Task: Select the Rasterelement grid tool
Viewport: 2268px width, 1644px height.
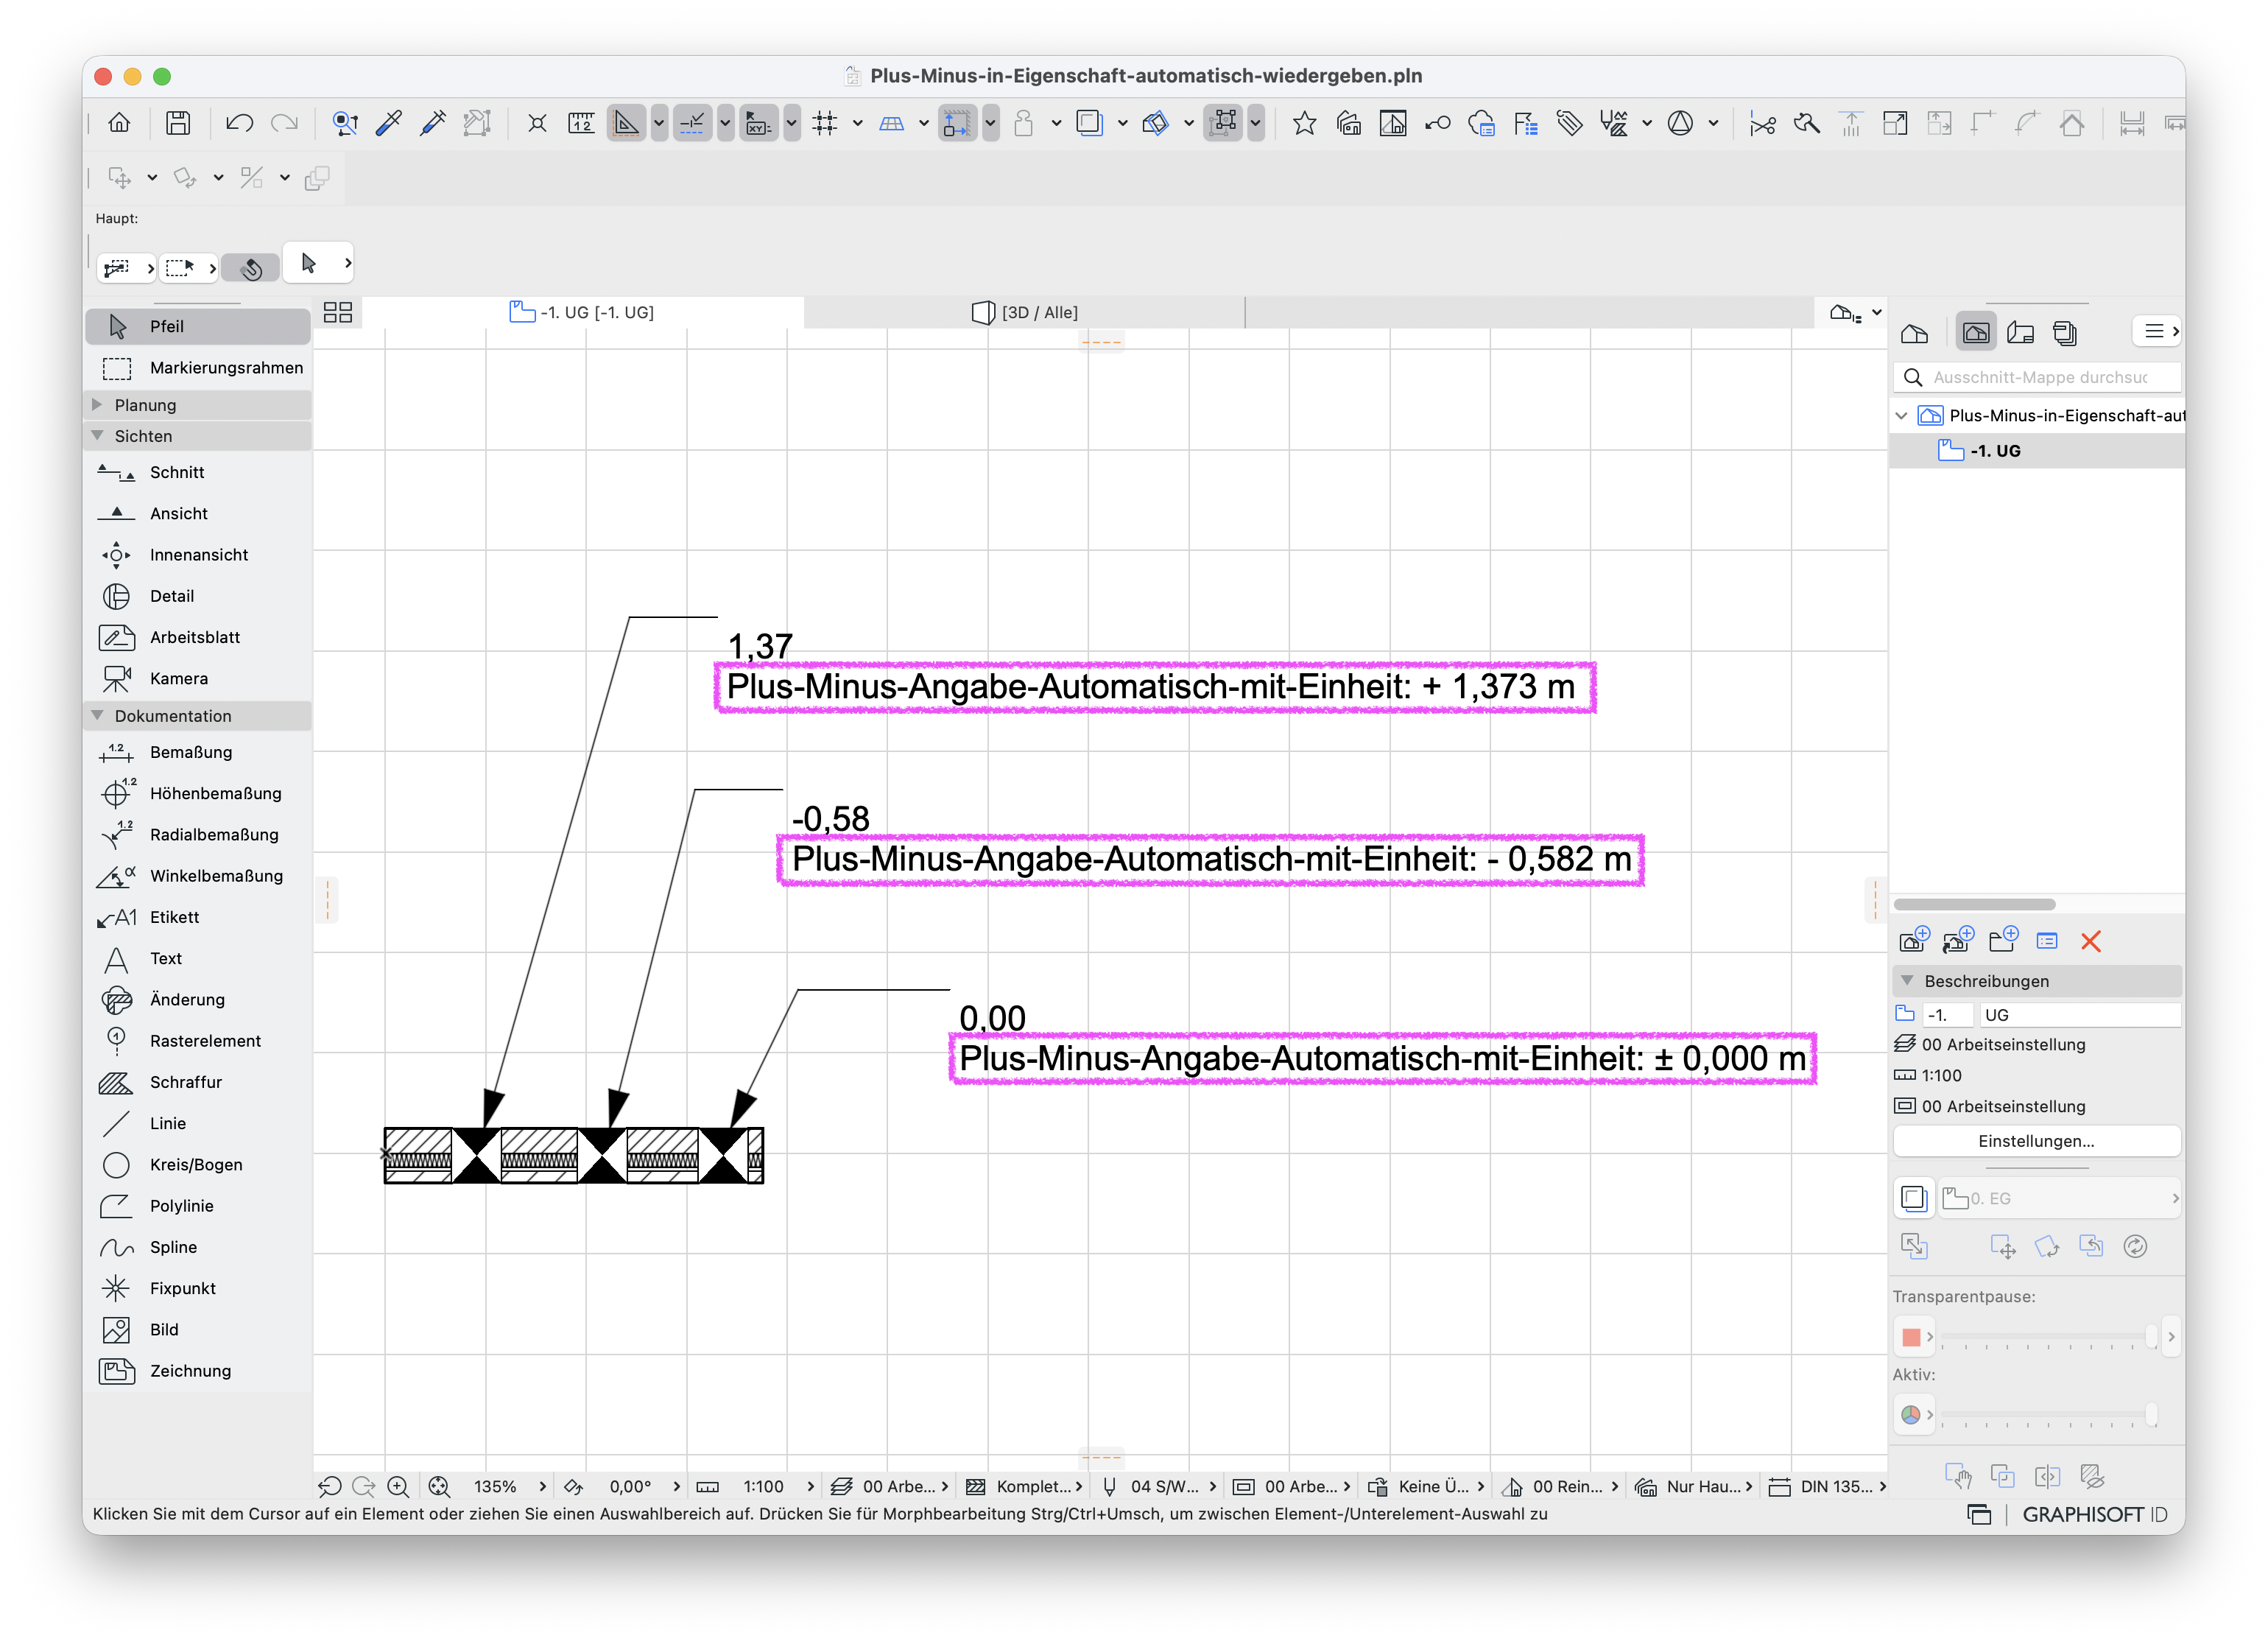Action: (x=198, y=1040)
